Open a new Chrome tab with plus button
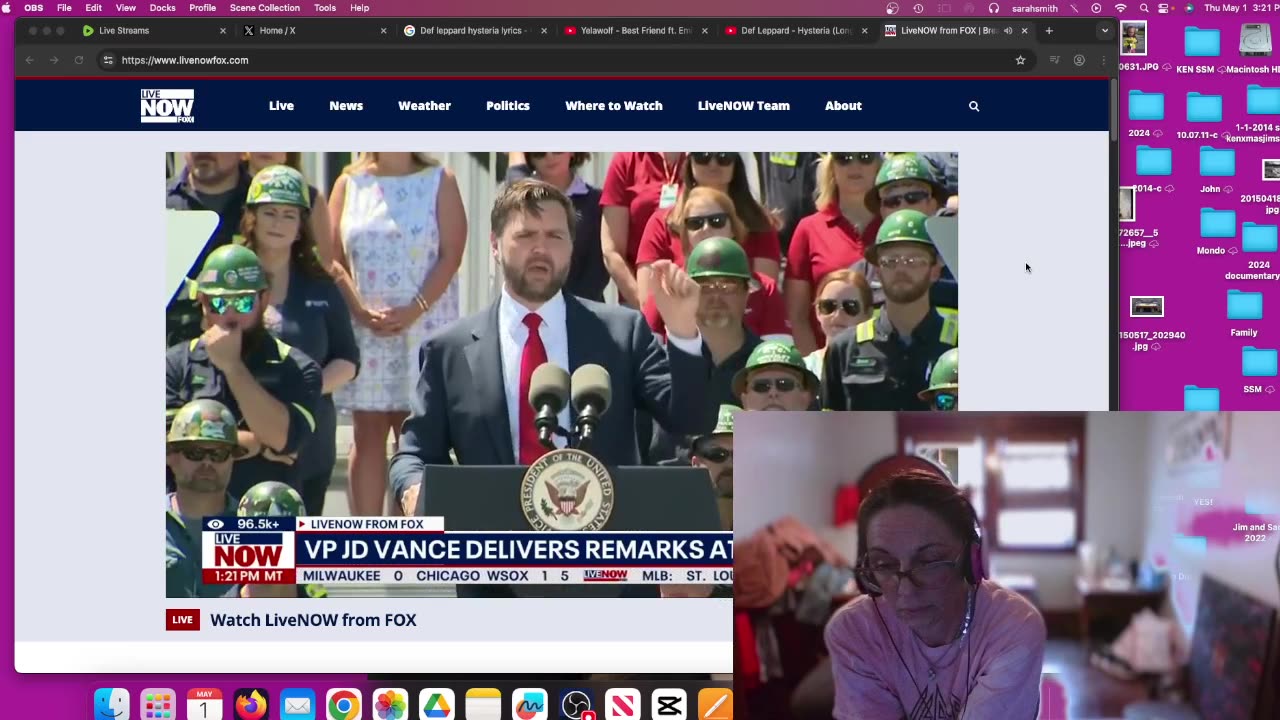 (x=1049, y=31)
